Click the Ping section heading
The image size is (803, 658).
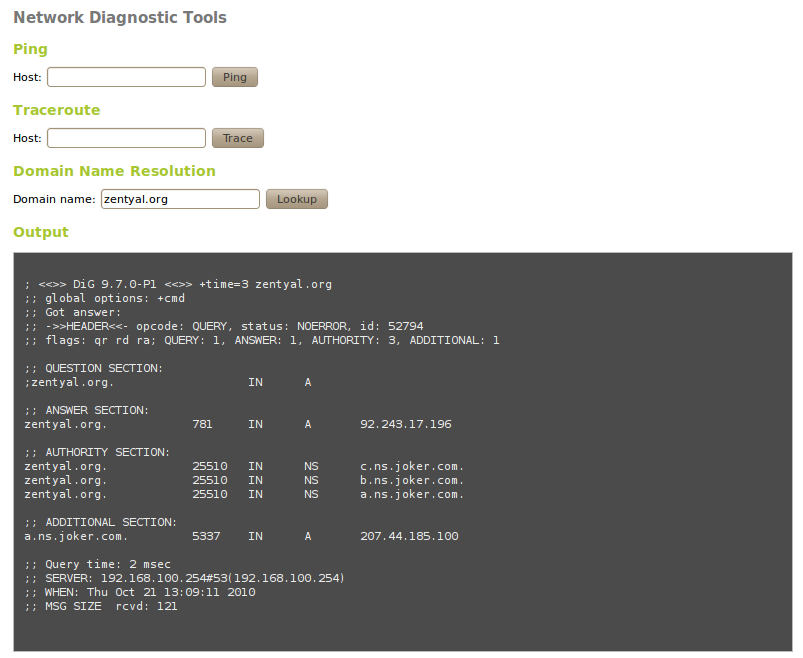[30, 49]
